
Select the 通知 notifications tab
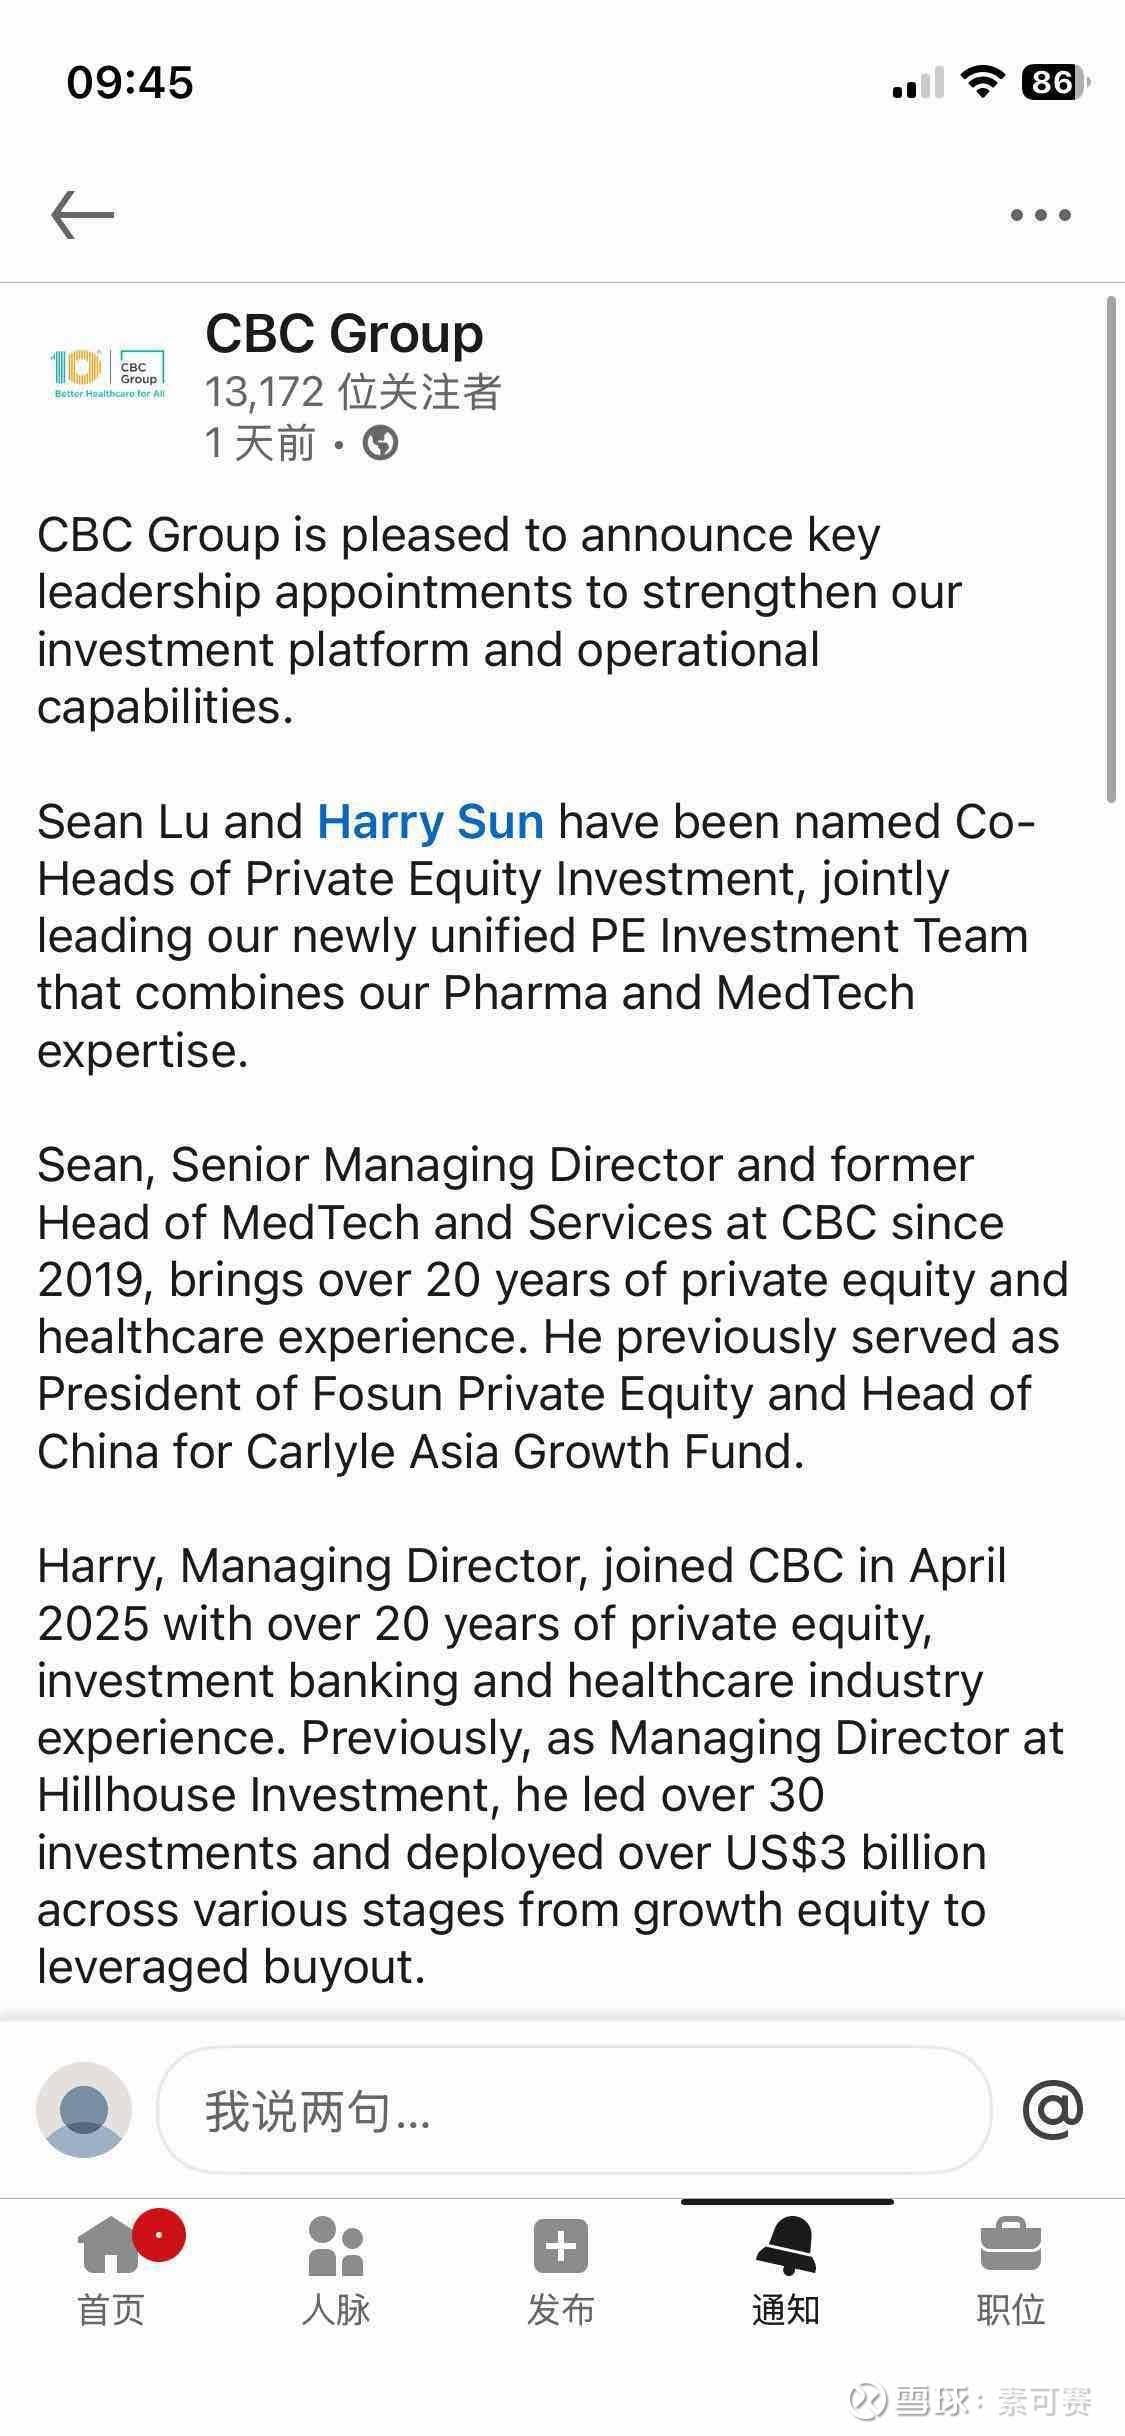(786, 2273)
